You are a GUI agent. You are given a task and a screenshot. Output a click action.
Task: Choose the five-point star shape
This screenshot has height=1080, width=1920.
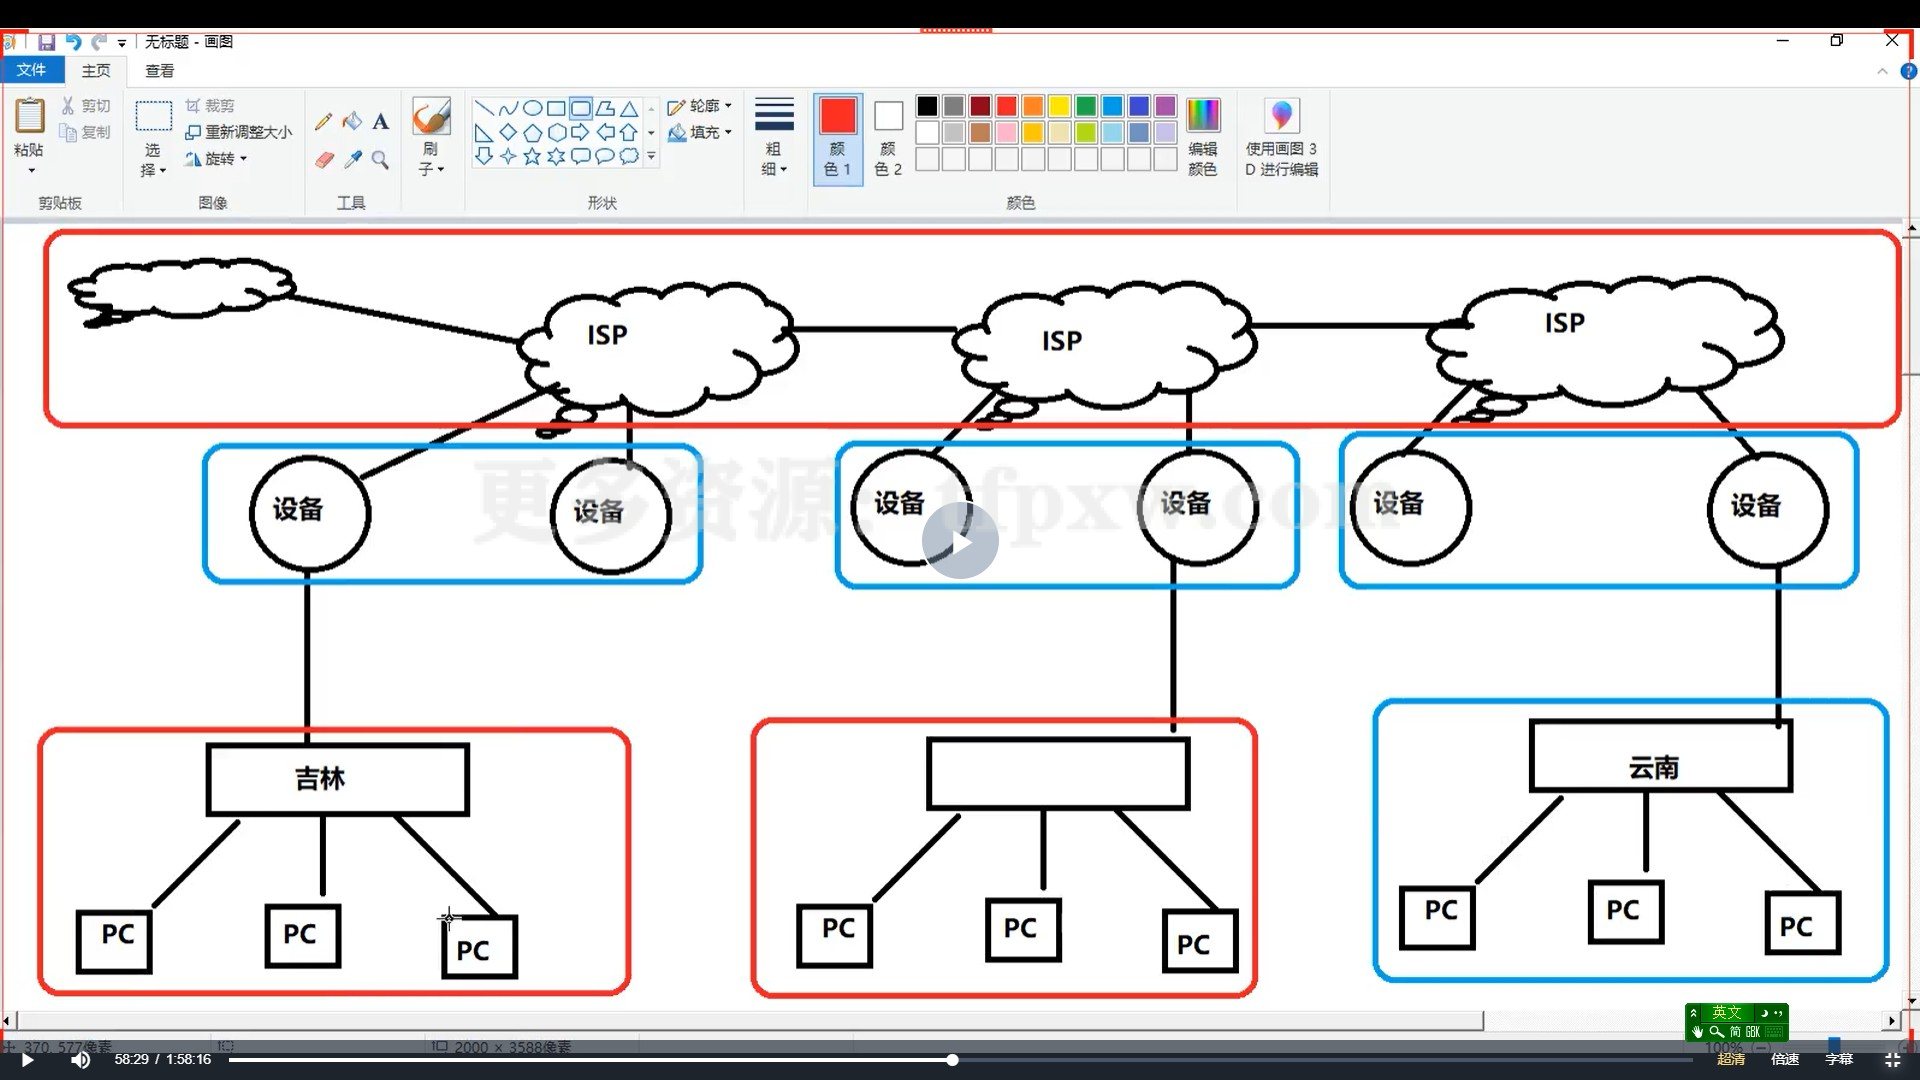(532, 156)
